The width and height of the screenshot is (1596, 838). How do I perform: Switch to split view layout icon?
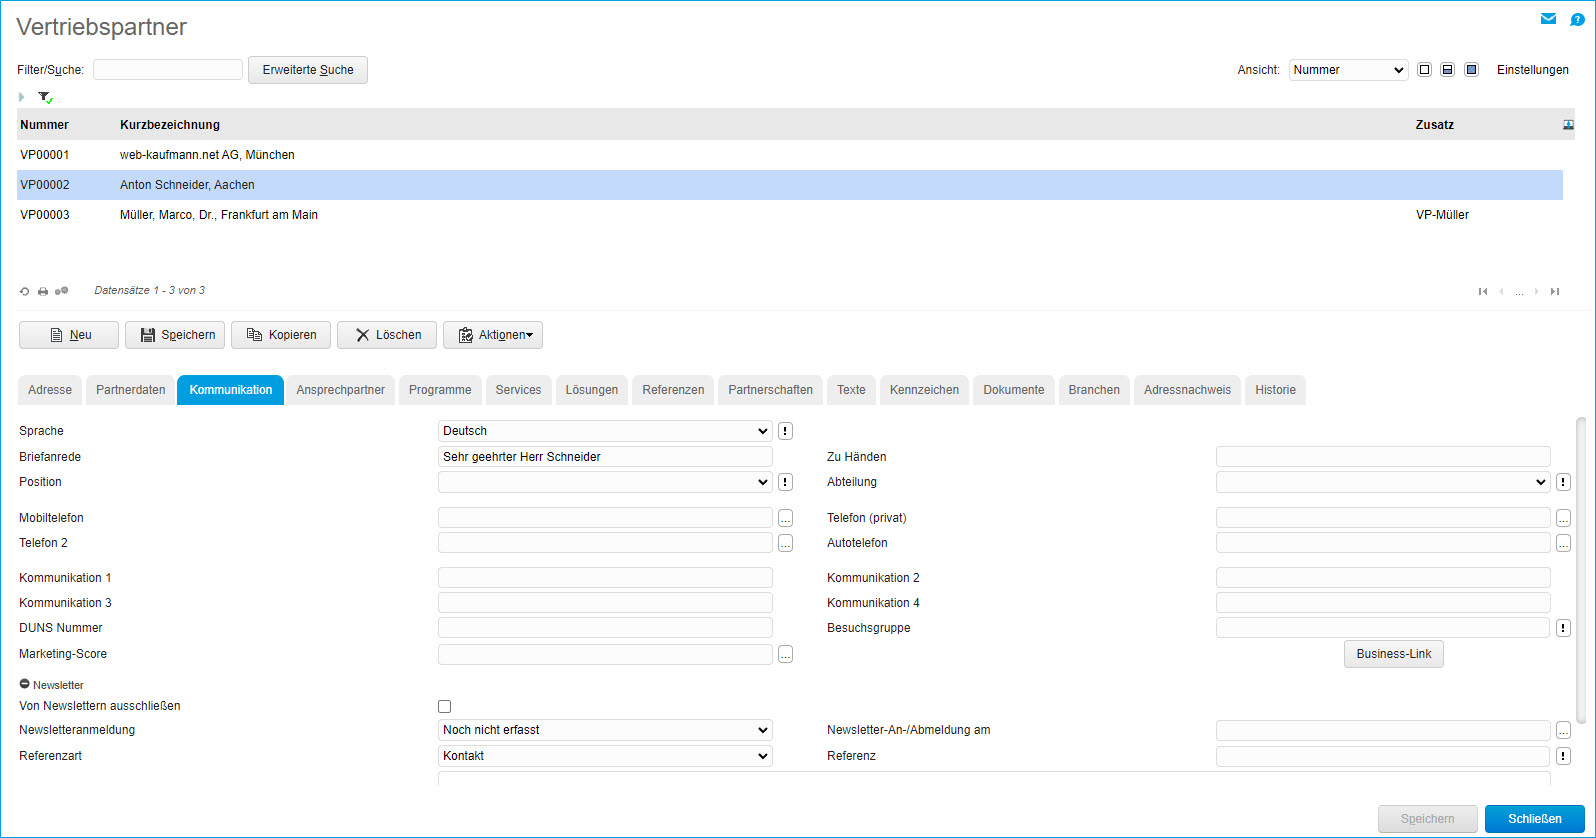(1447, 70)
